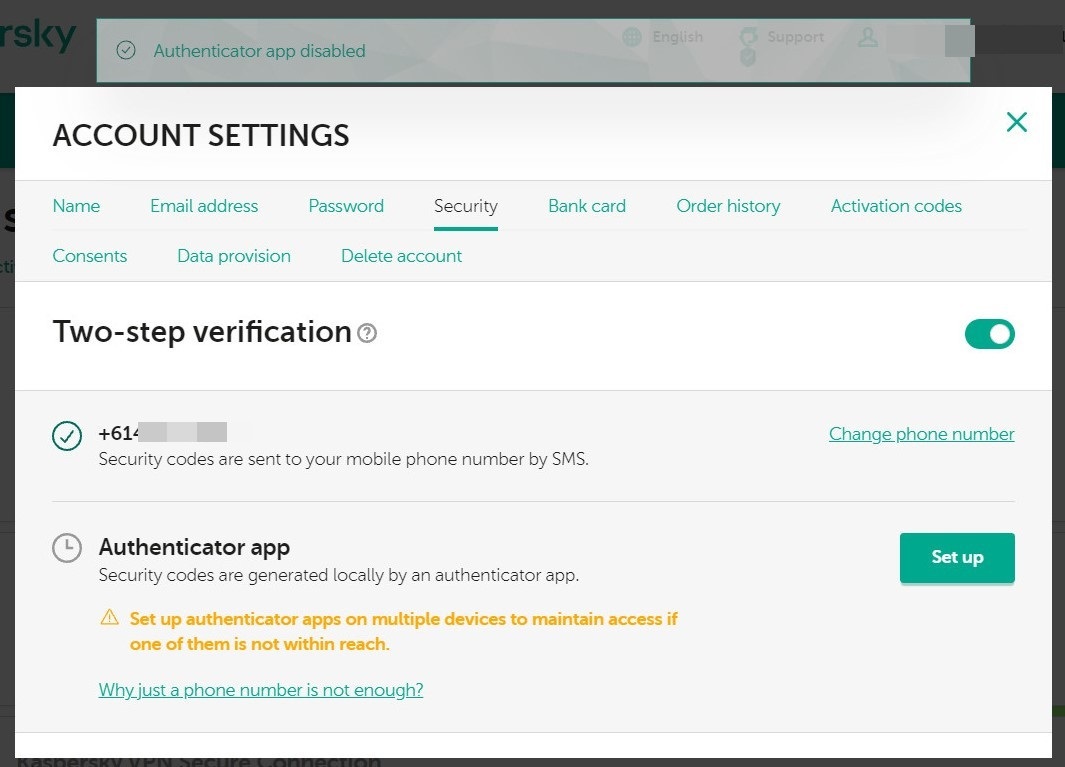Image resolution: width=1065 pixels, height=767 pixels.
Task: Open "Why just a phone number is not enough?" link
Action: click(x=261, y=690)
